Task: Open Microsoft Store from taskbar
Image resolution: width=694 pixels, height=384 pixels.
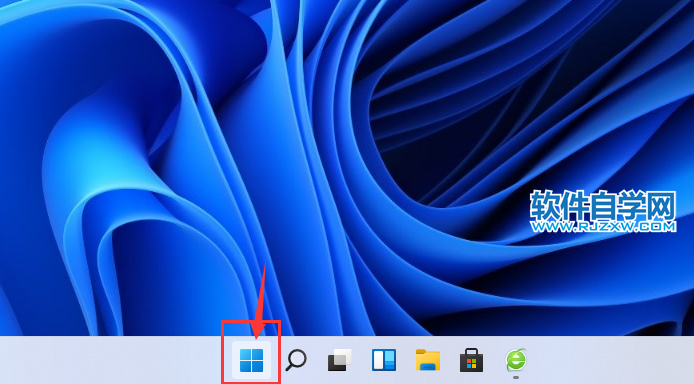Action: [471, 360]
